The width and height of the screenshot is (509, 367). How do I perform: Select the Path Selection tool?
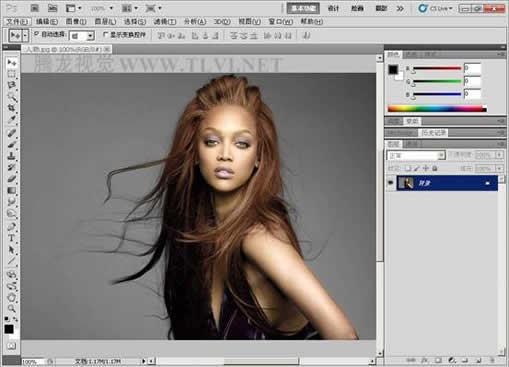[x=12, y=249]
